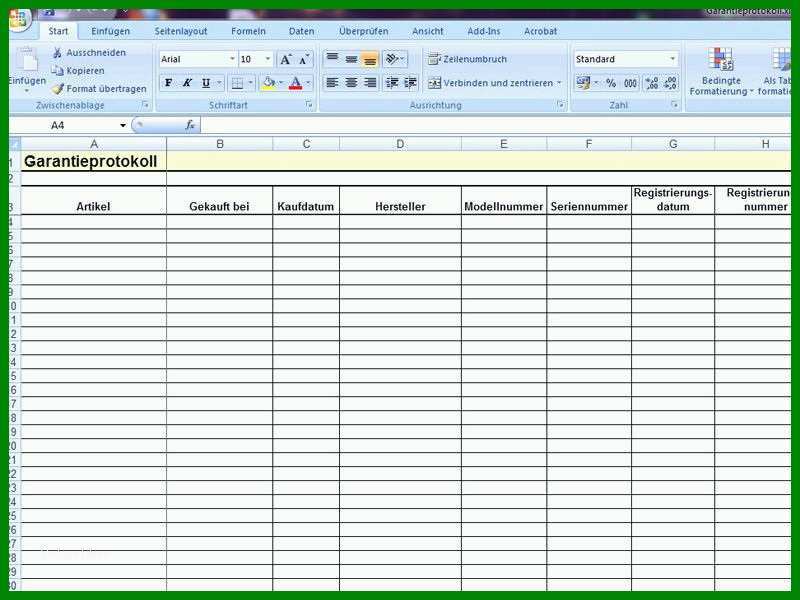Click into the formula bar

495,125
